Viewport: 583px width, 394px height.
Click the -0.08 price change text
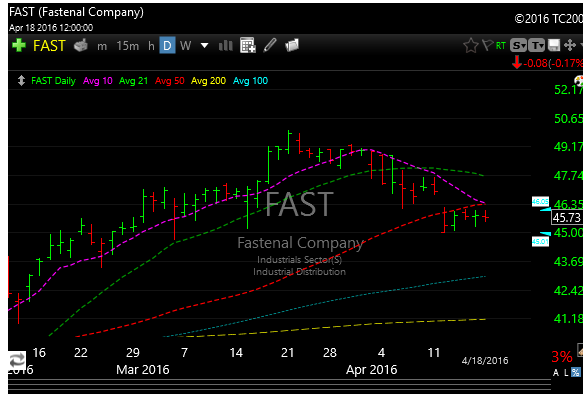click(x=536, y=63)
